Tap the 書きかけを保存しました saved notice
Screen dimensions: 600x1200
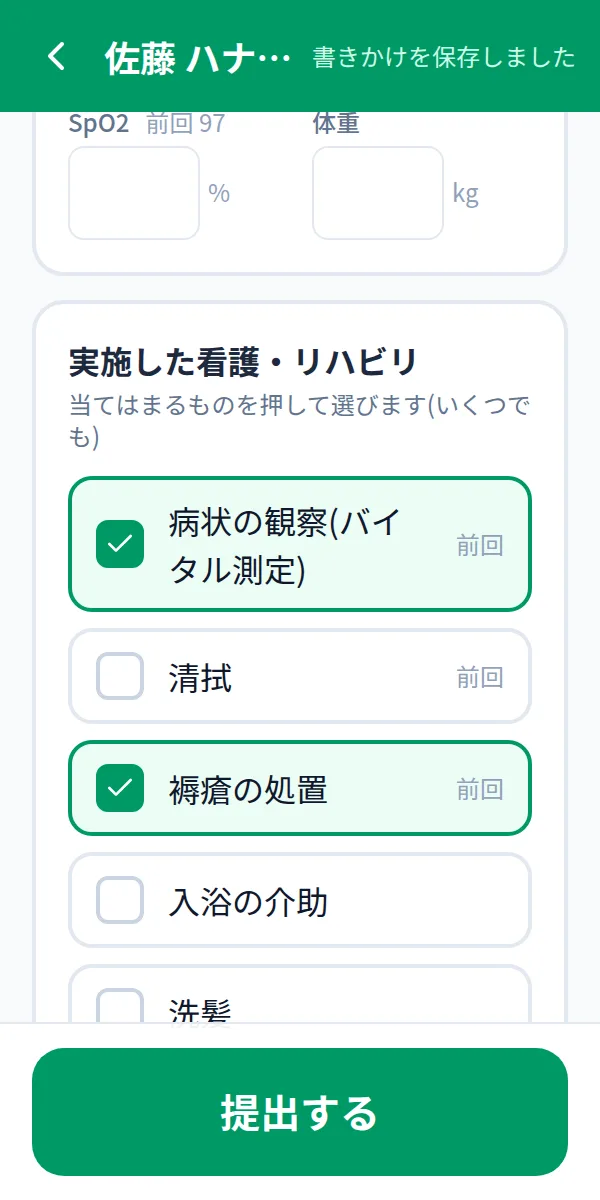(444, 57)
